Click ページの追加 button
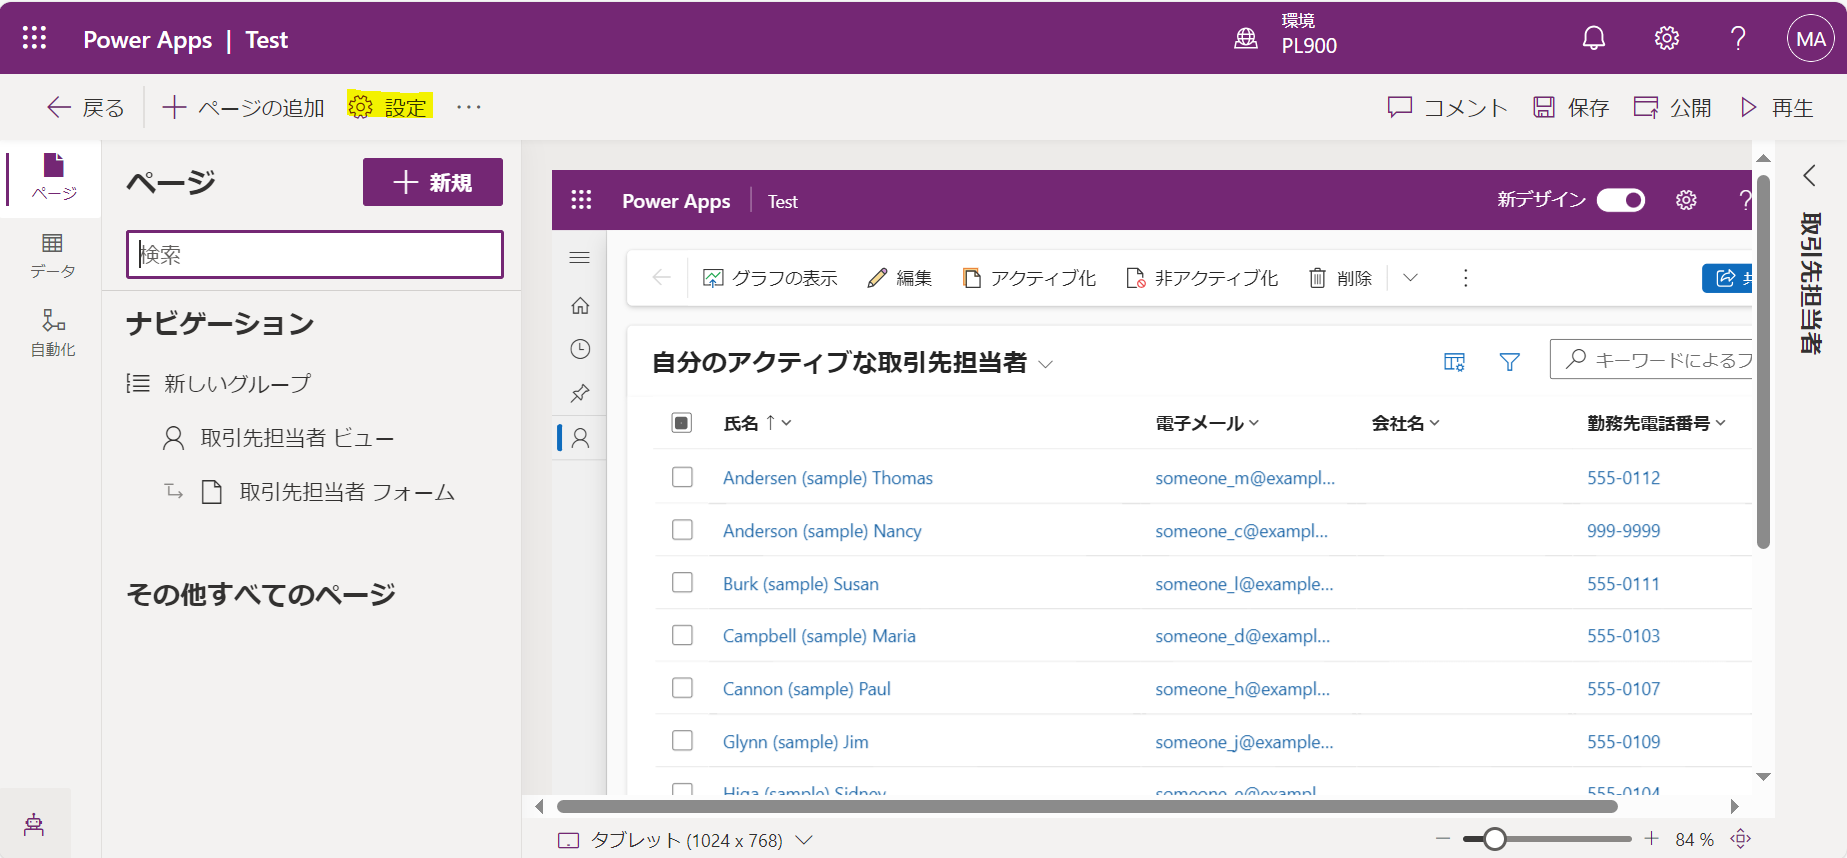Screen dimensions: 1847x858 point(243,108)
